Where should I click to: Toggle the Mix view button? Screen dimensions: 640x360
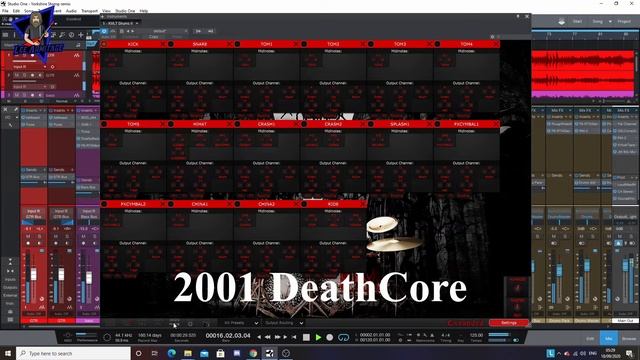(x=609, y=338)
